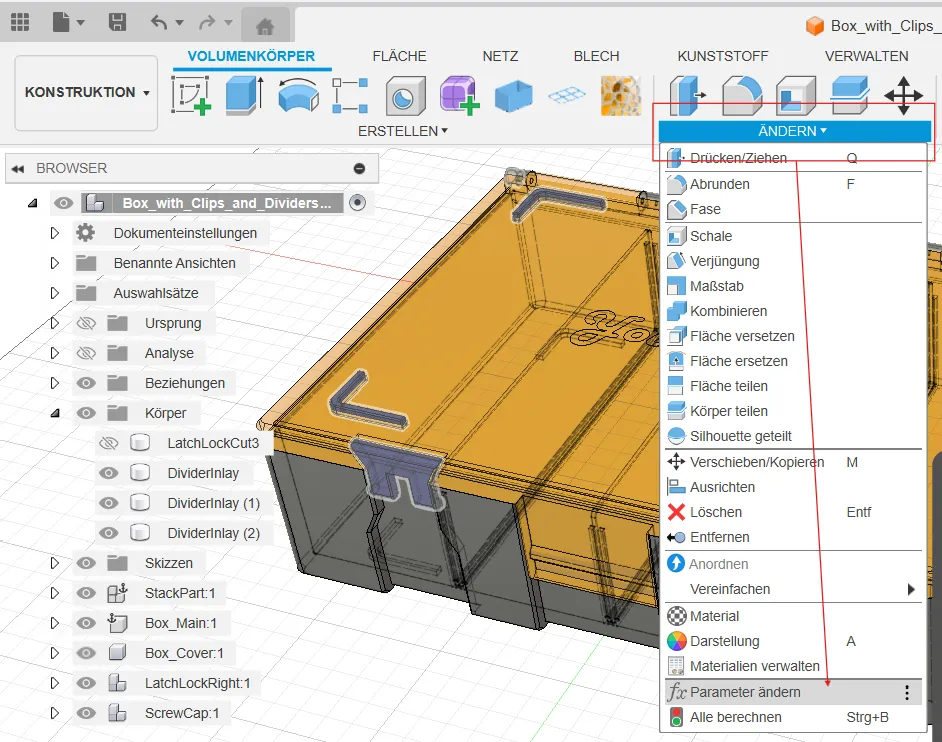Collapse the Körper folder
Viewport: 942px width, 742px height.
(55, 413)
